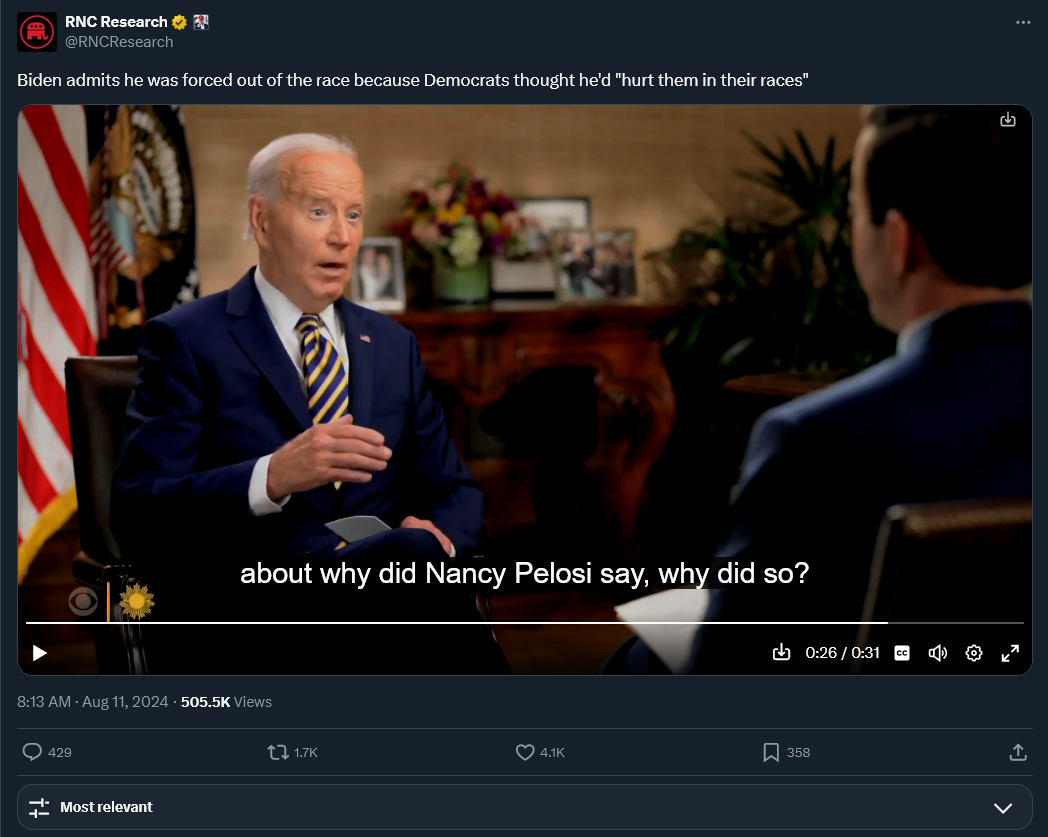Mute the video sound
This screenshot has height=837, width=1048.
click(938, 653)
